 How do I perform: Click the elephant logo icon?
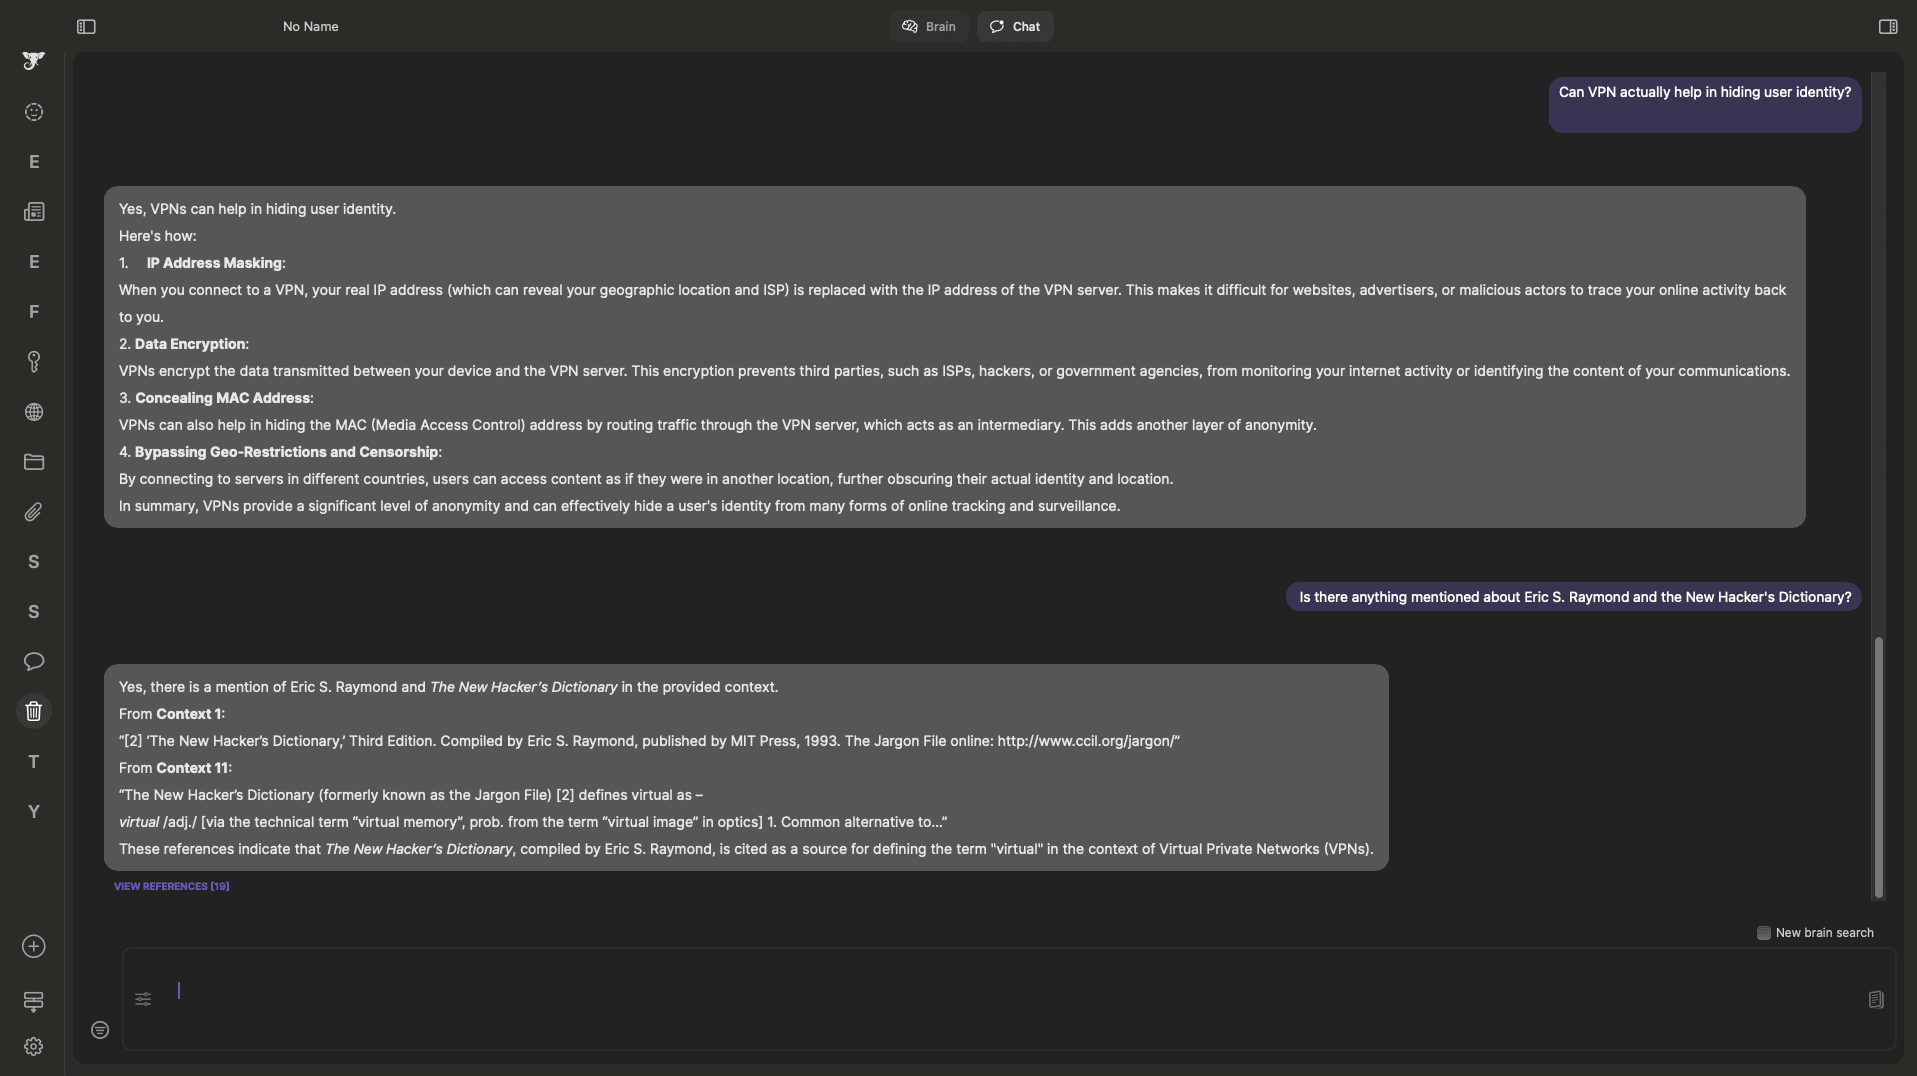click(33, 61)
